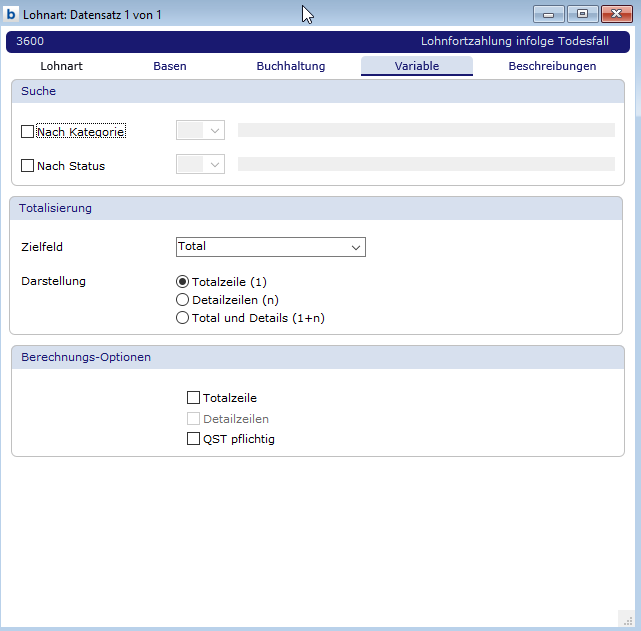The image size is (641, 631).
Task: Select the Variable tab
Action: [416, 66]
